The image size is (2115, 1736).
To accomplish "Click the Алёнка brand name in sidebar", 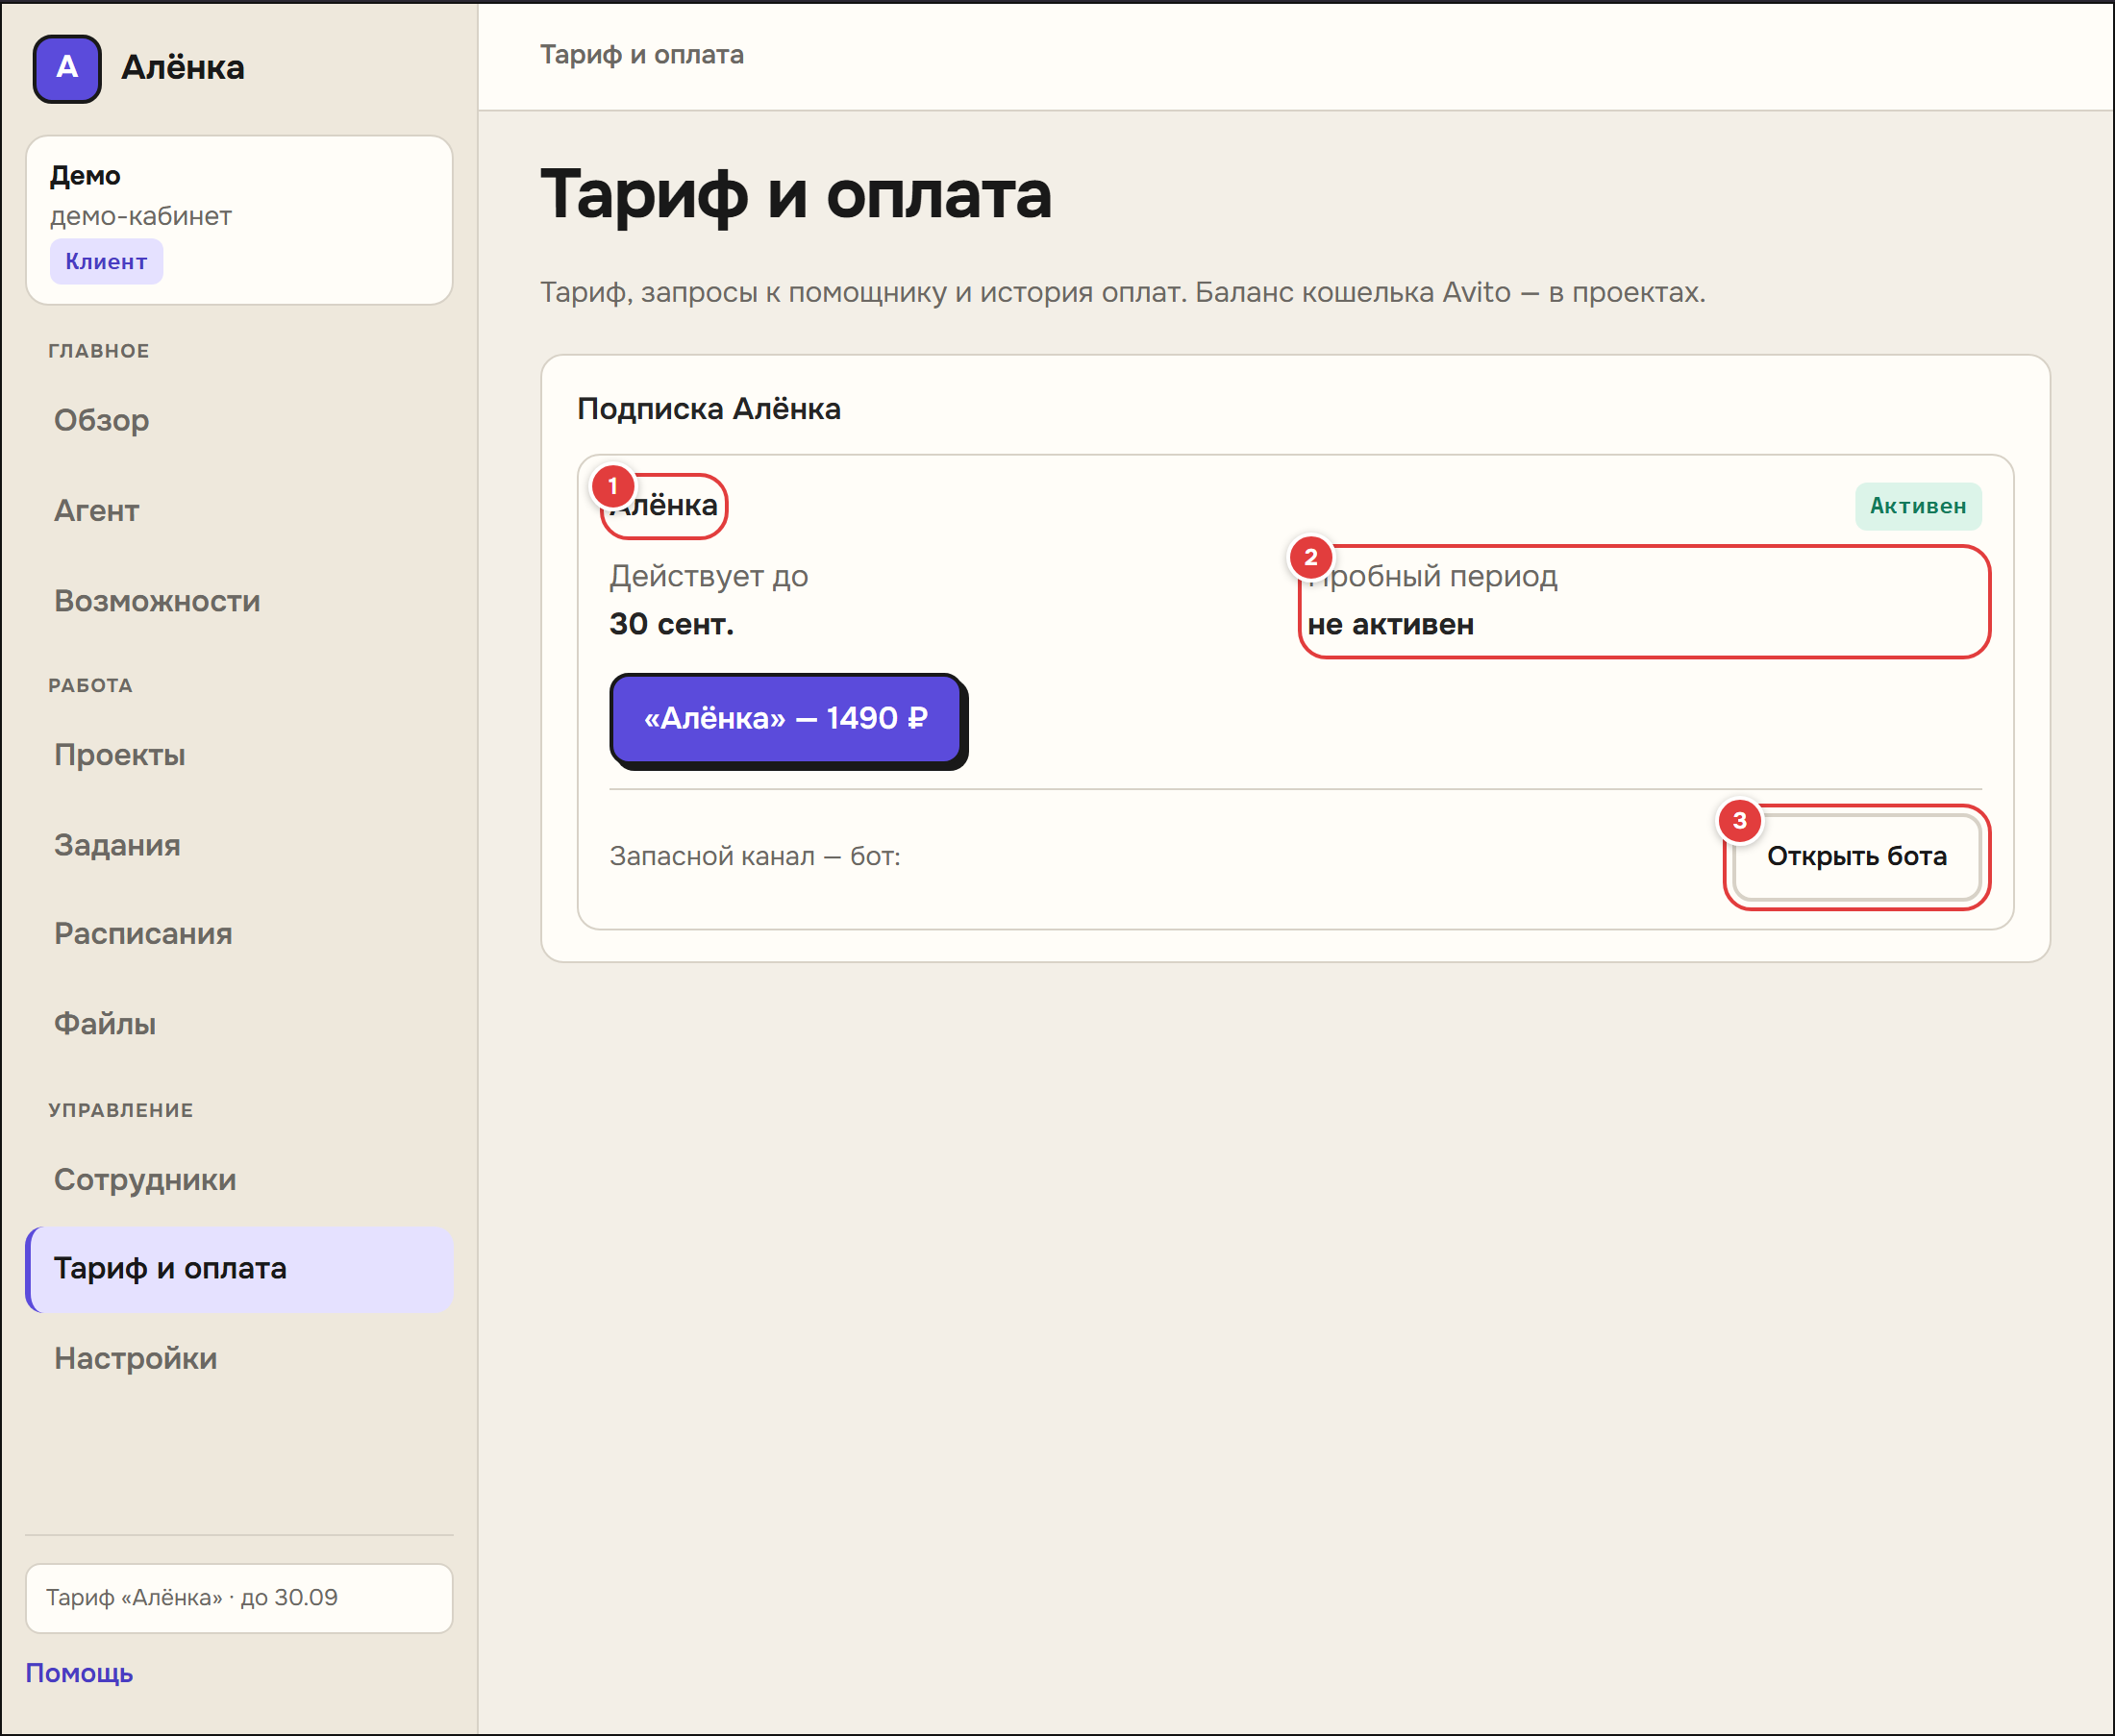I will [x=183, y=68].
